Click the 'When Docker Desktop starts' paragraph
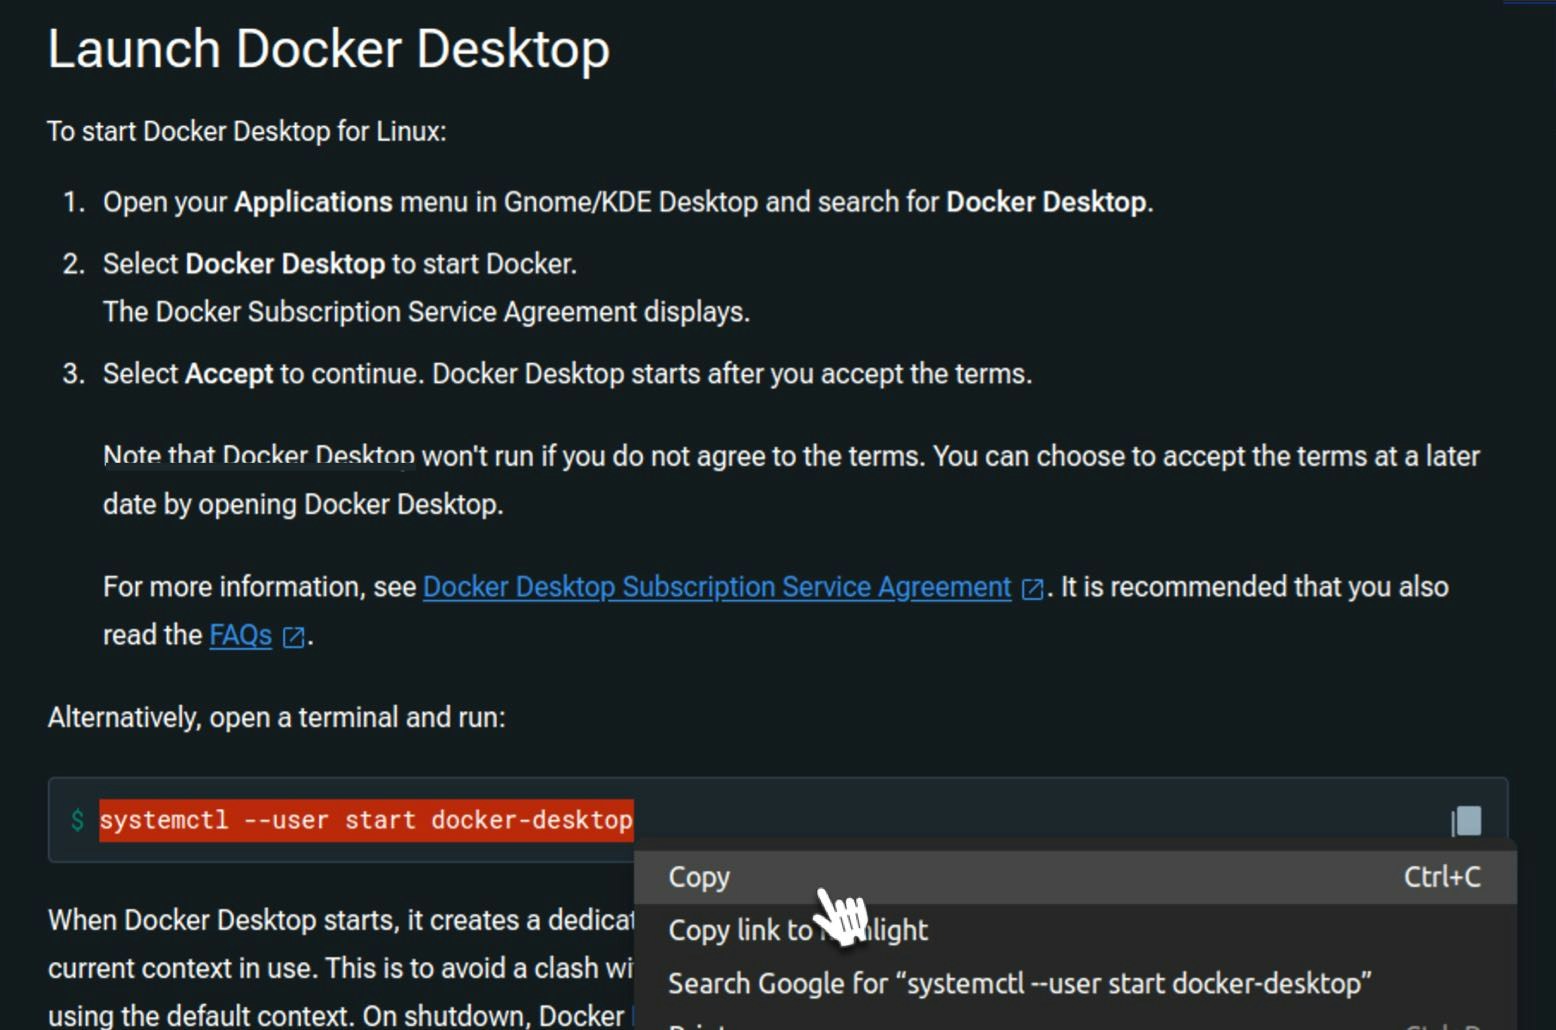This screenshot has height=1030, width=1556. [x=340, y=967]
